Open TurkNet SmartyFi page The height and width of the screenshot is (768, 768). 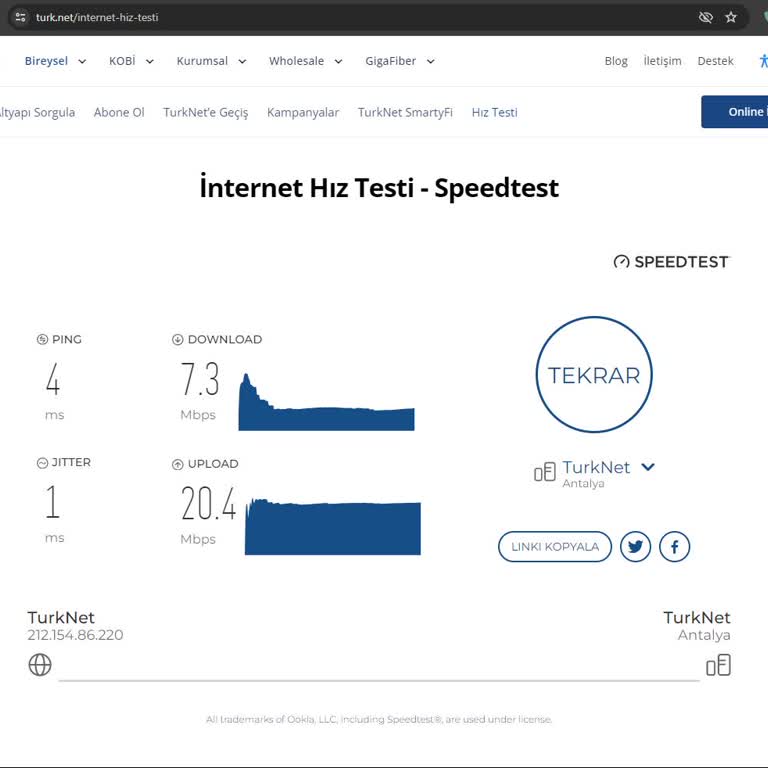[x=405, y=113]
